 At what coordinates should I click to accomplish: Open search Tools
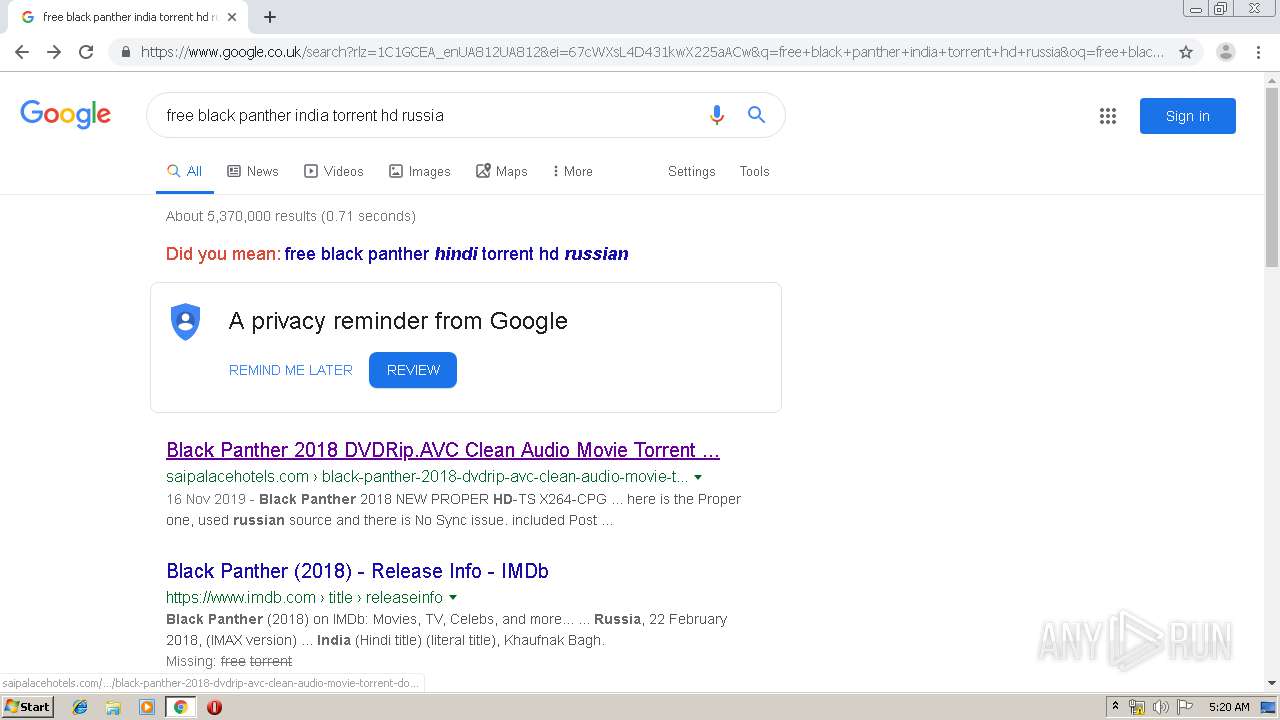pyautogui.click(x=755, y=171)
